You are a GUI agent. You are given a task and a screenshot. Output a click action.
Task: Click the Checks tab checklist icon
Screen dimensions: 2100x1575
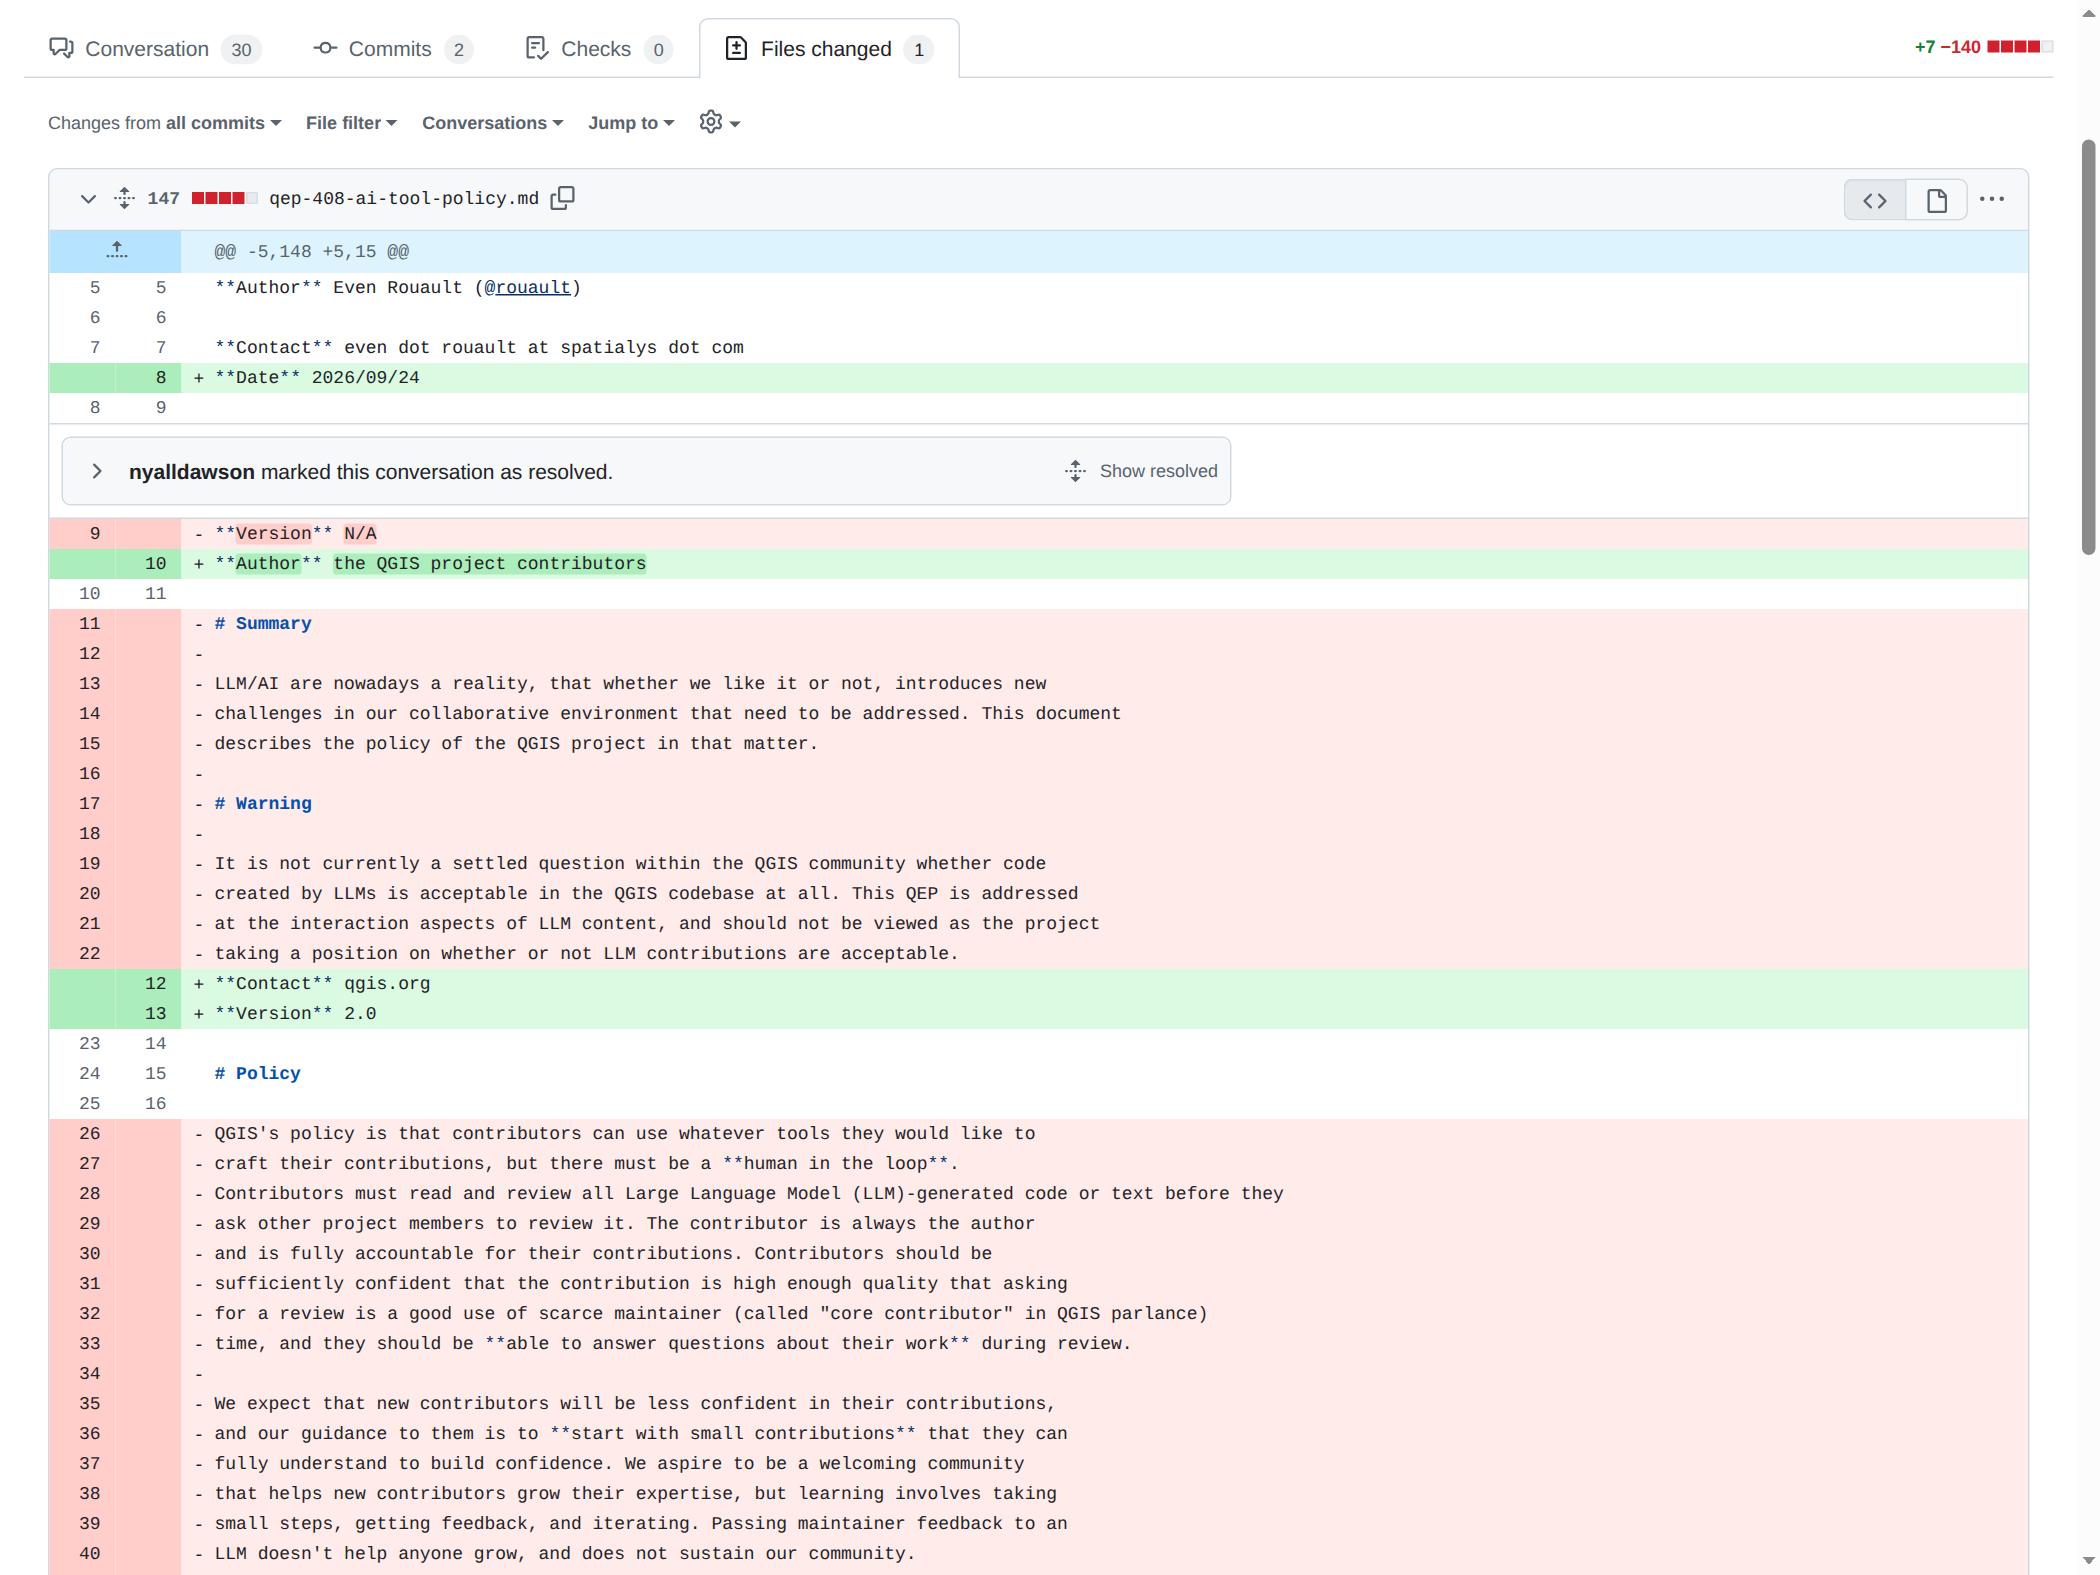[537, 48]
